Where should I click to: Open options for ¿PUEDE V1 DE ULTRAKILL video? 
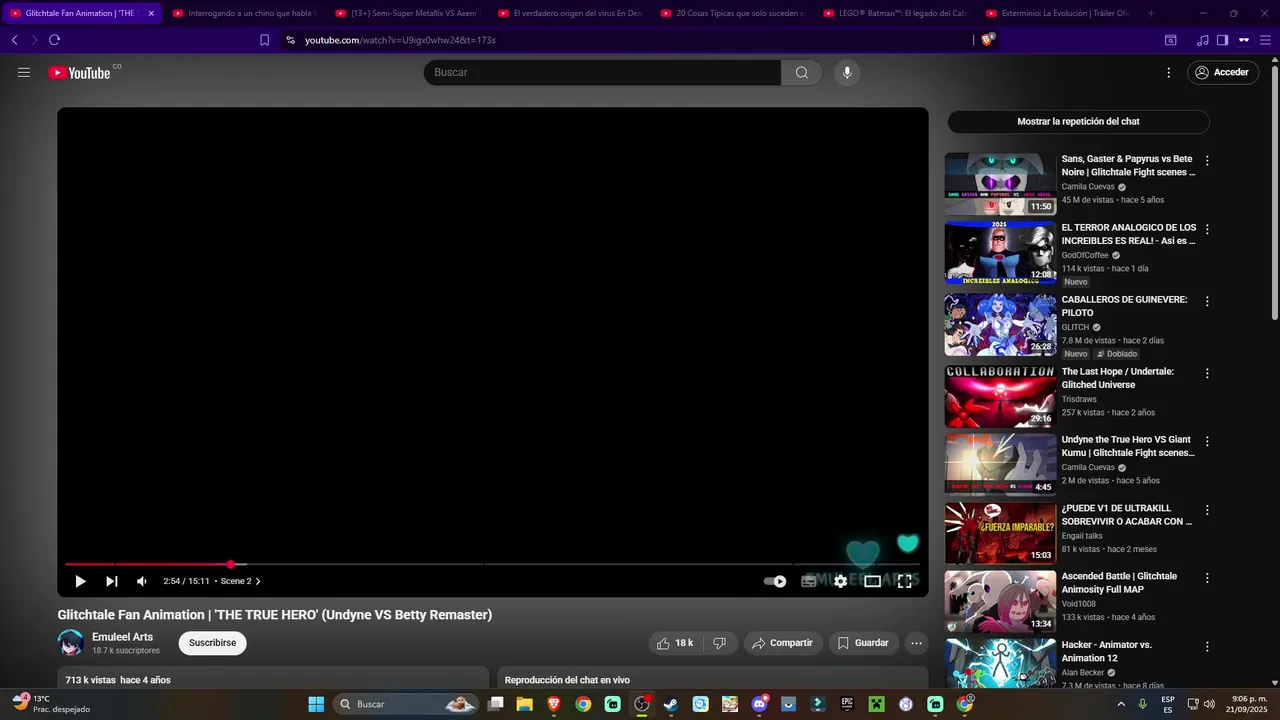pyautogui.click(x=1207, y=509)
